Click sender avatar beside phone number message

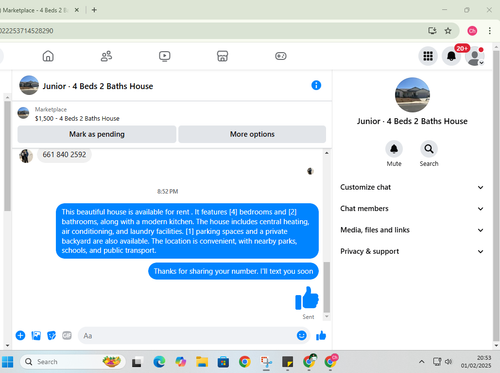pyautogui.click(x=26, y=156)
